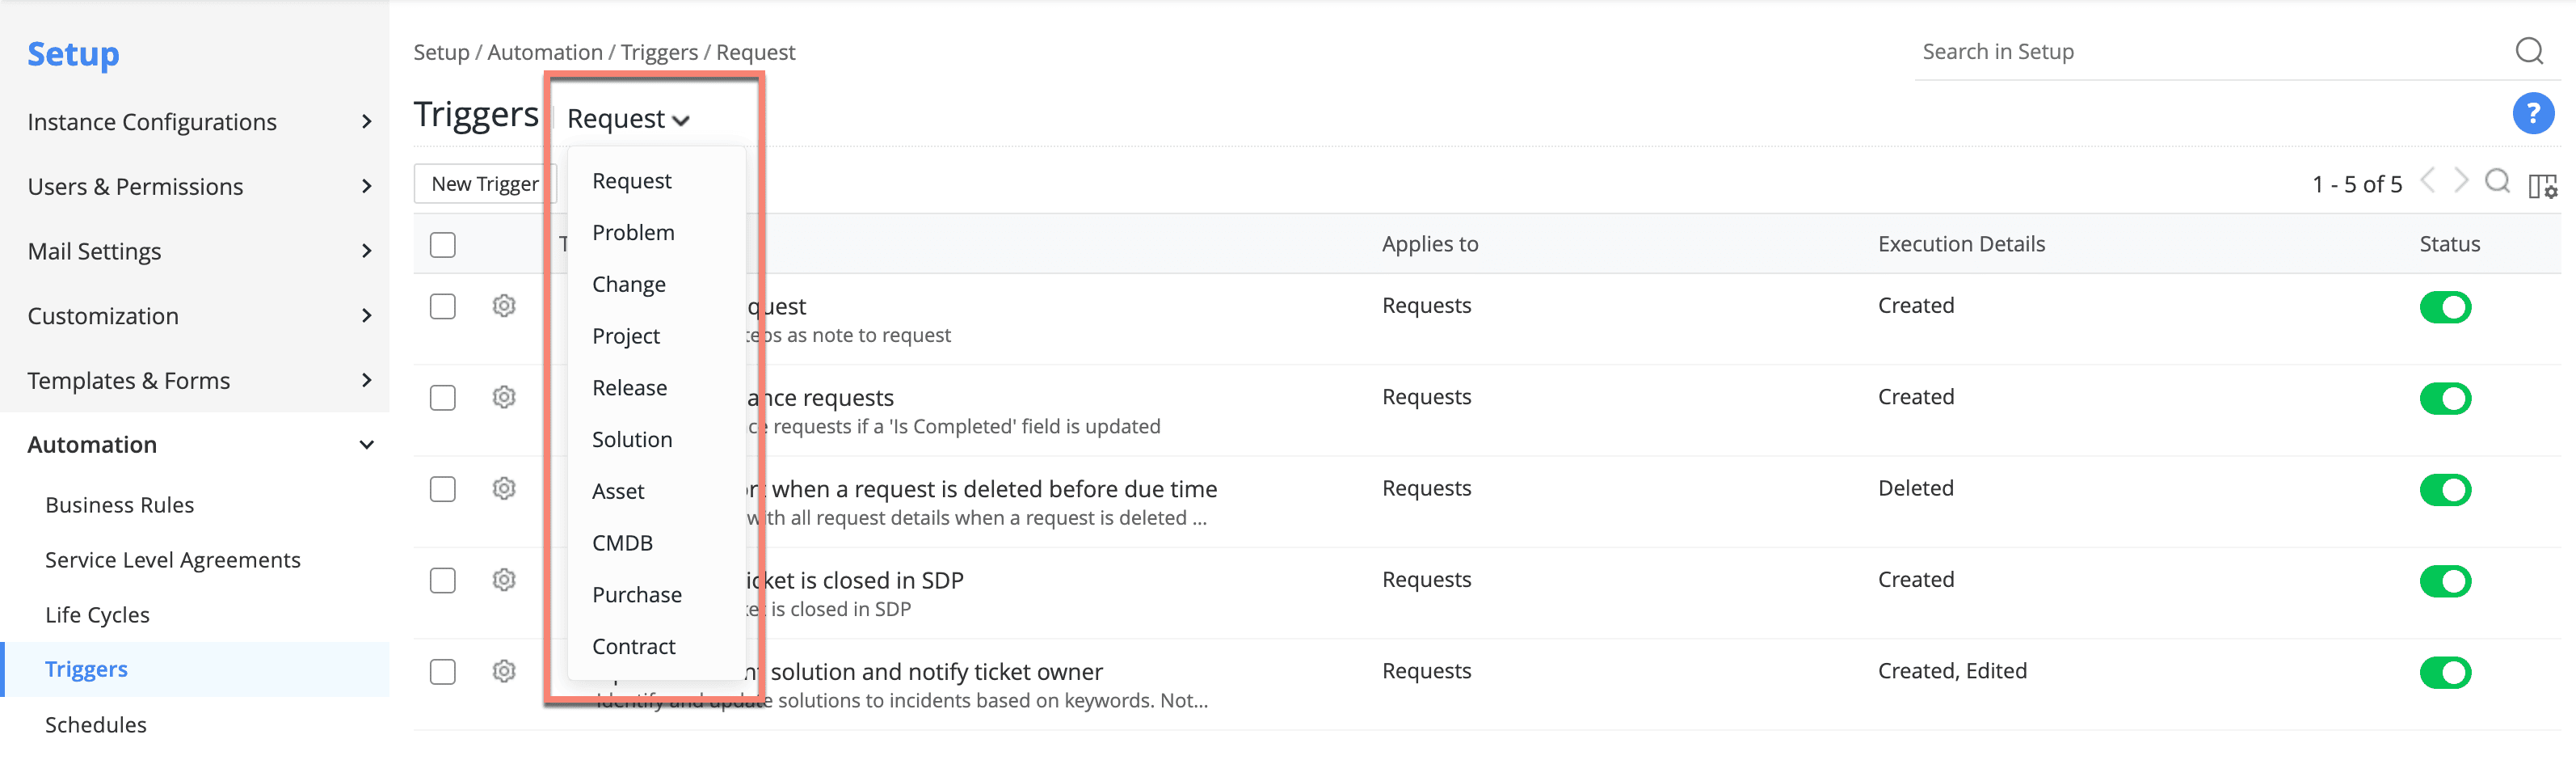Select Problem from the module dropdown list

(x=633, y=233)
